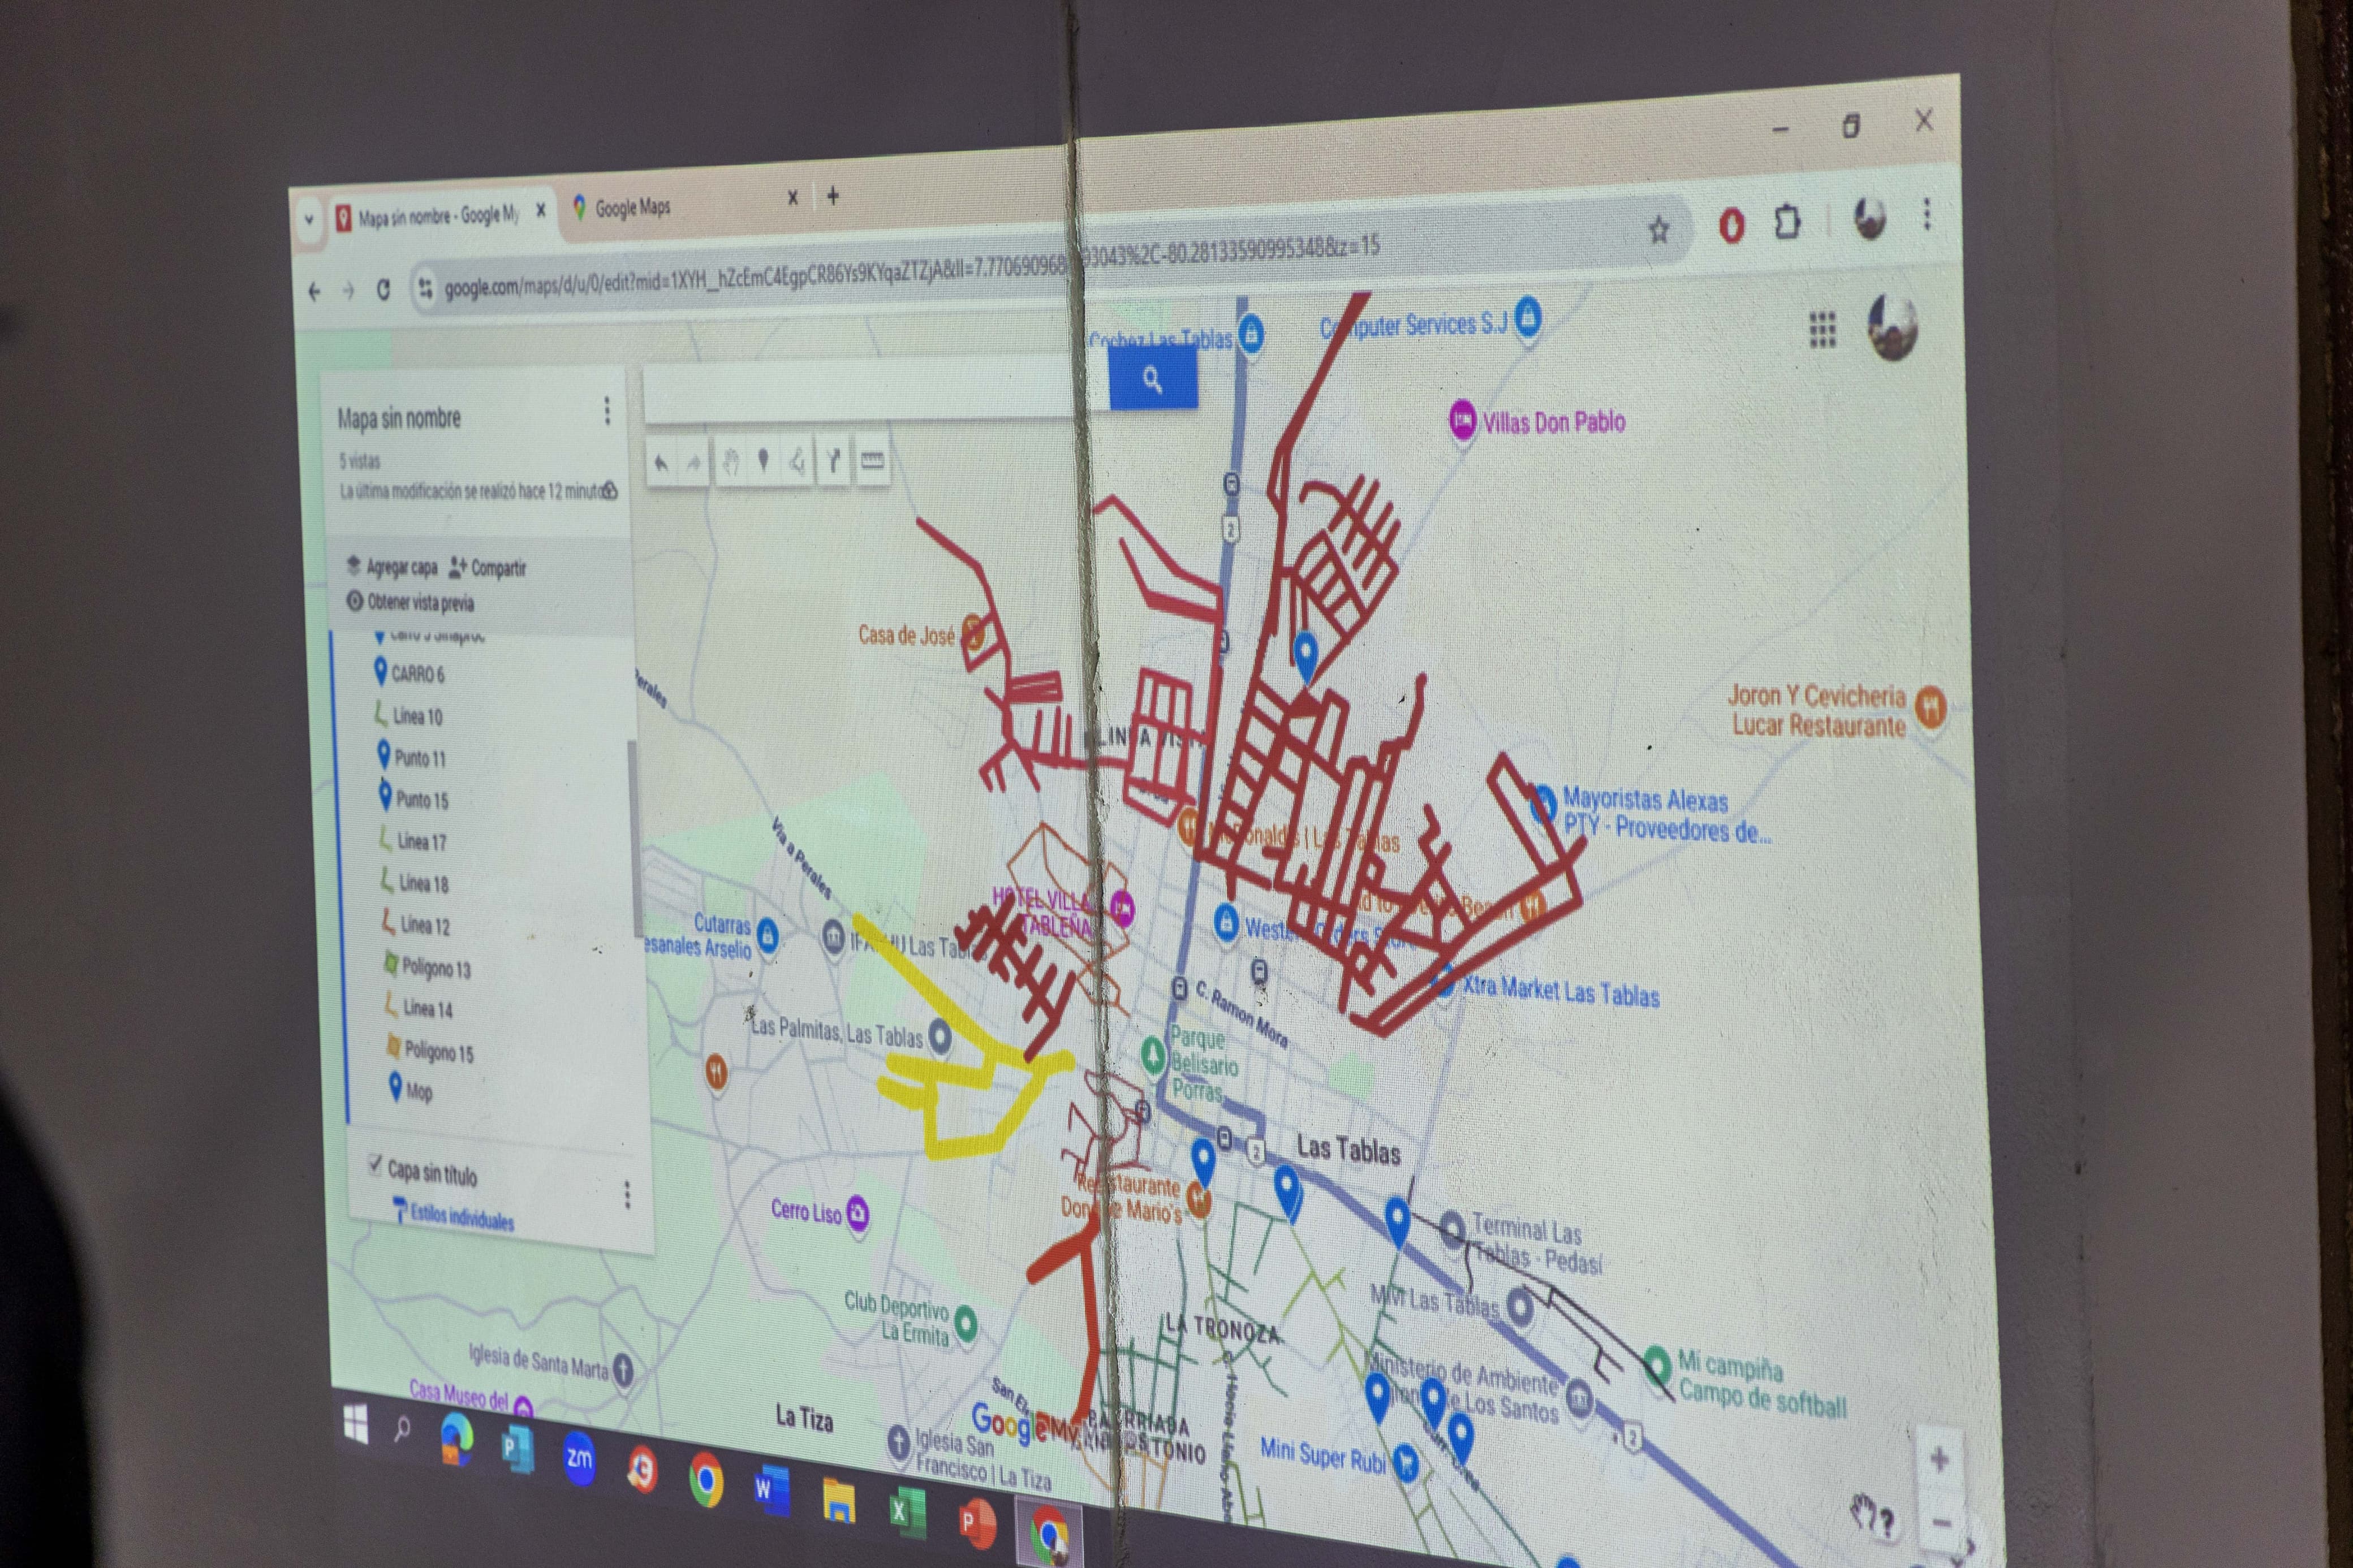Select the Polígono 15 item
Image resolution: width=2353 pixels, height=1568 pixels.
(x=431, y=1051)
